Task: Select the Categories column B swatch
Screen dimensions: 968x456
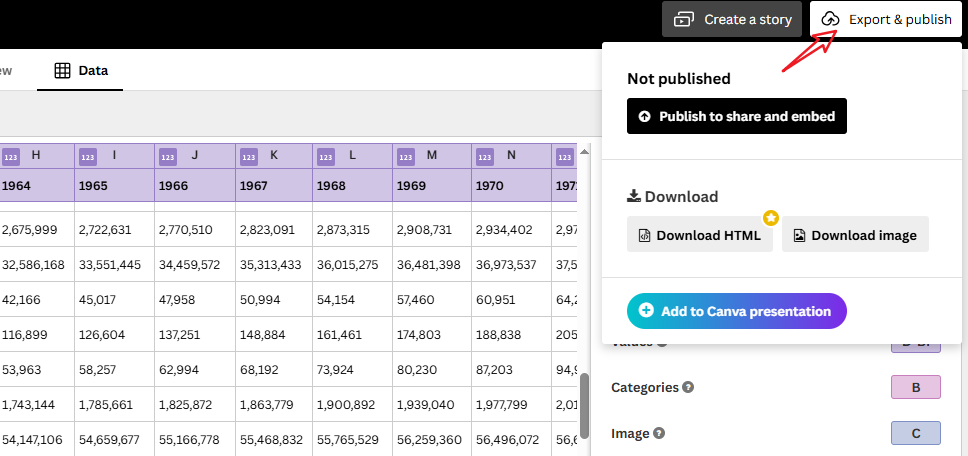Action: point(915,387)
